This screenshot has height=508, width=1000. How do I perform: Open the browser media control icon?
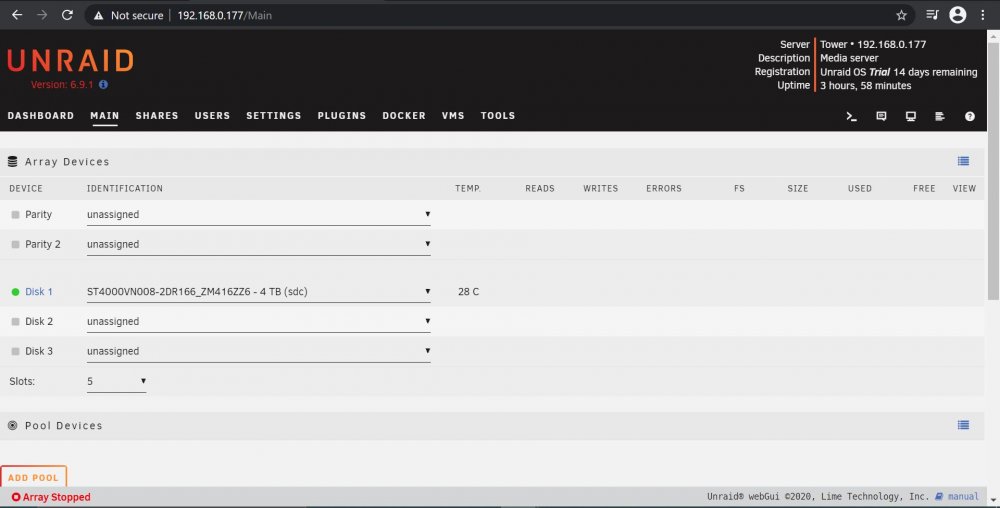tap(932, 15)
